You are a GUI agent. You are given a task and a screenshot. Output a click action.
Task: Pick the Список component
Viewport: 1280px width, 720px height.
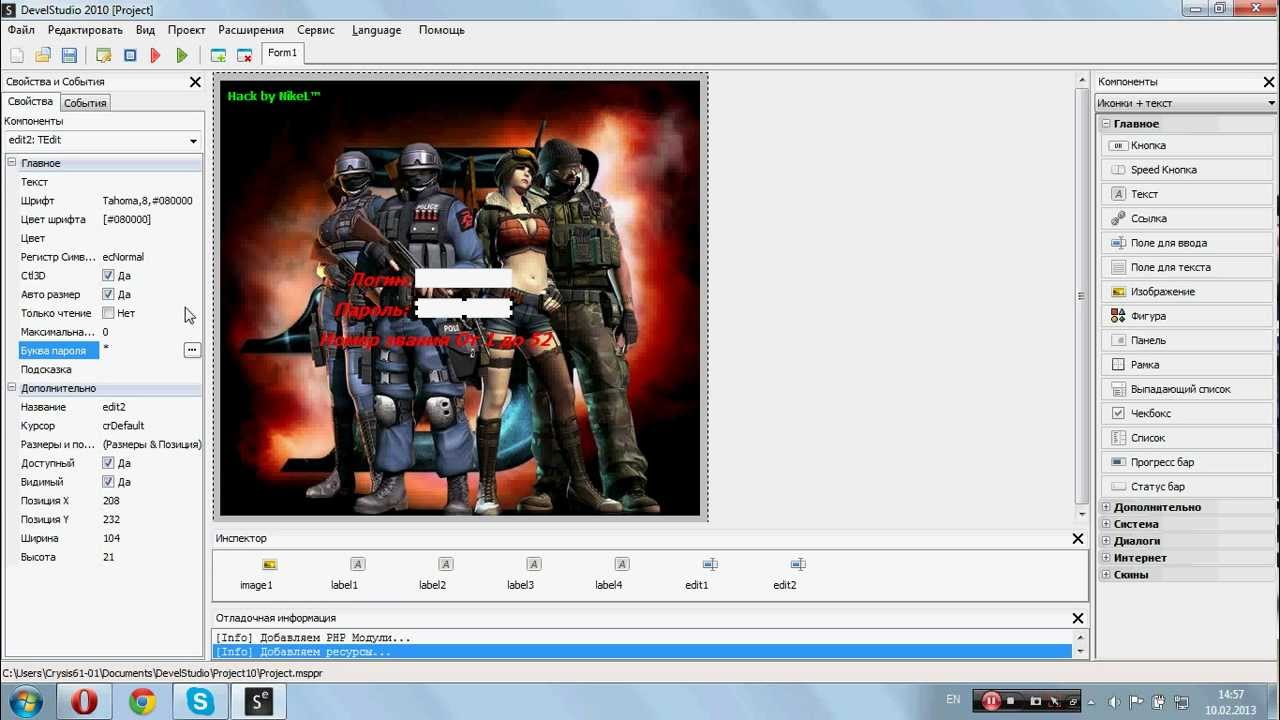coord(1189,438)
